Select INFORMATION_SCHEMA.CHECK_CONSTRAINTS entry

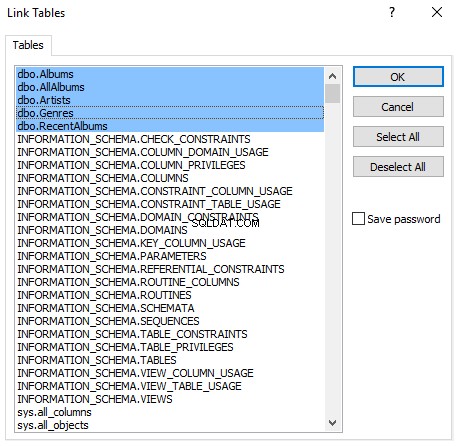[x=170, y=139]
